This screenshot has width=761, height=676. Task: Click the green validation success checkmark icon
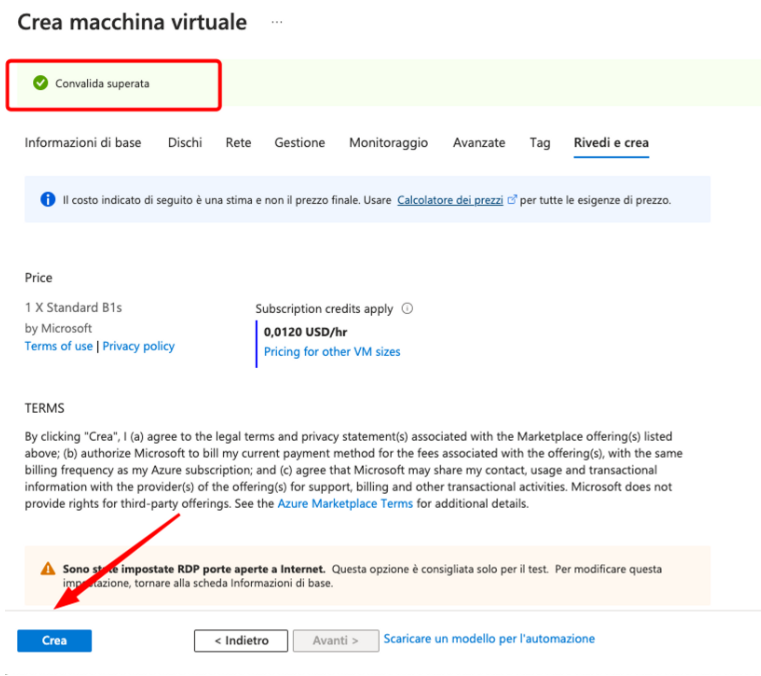[40, 84]
